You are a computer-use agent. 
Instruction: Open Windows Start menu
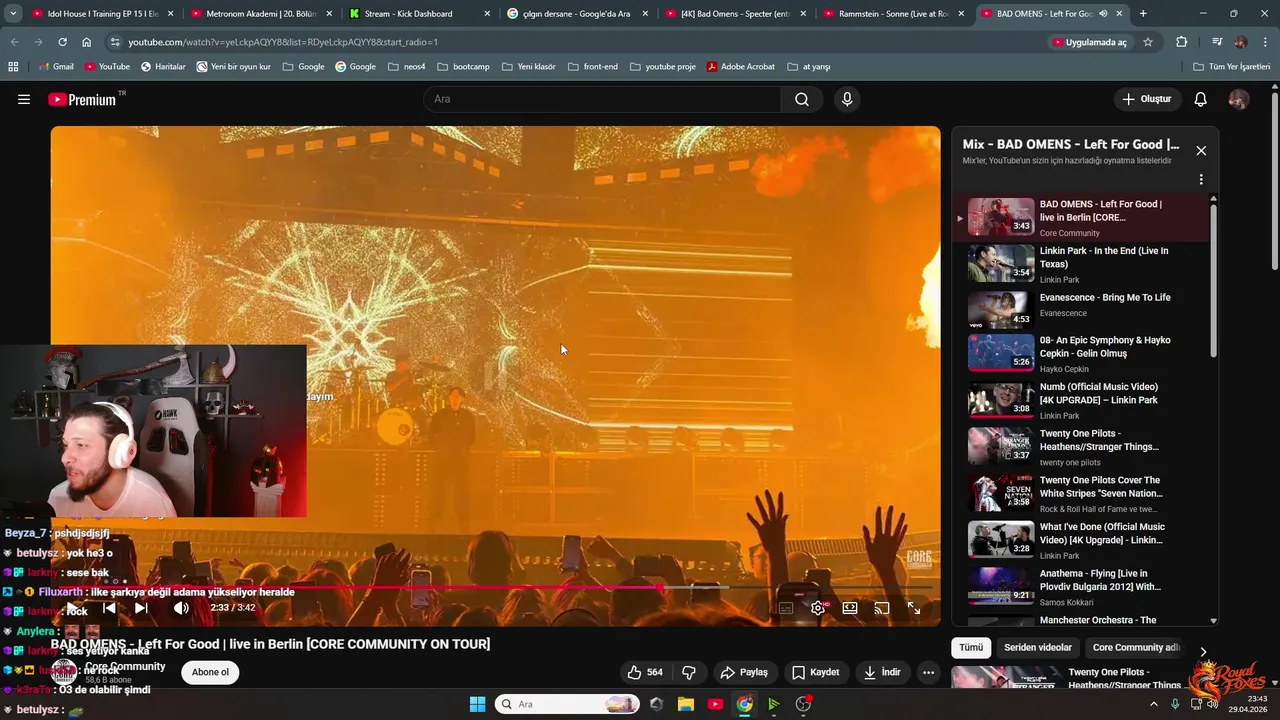pos(477,704)
